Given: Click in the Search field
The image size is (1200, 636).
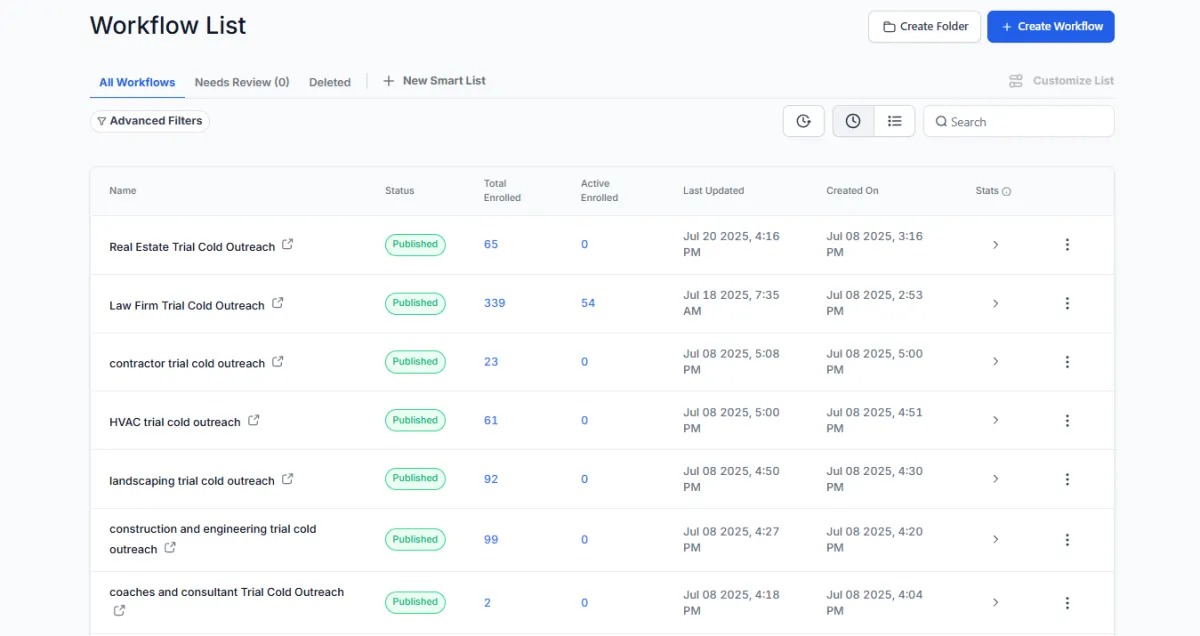Looking at the screenshot, I should click(1018, 121).
